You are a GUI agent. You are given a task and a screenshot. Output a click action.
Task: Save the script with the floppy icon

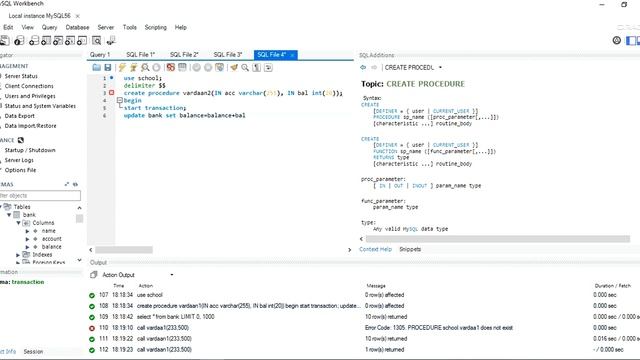(108, 67)
